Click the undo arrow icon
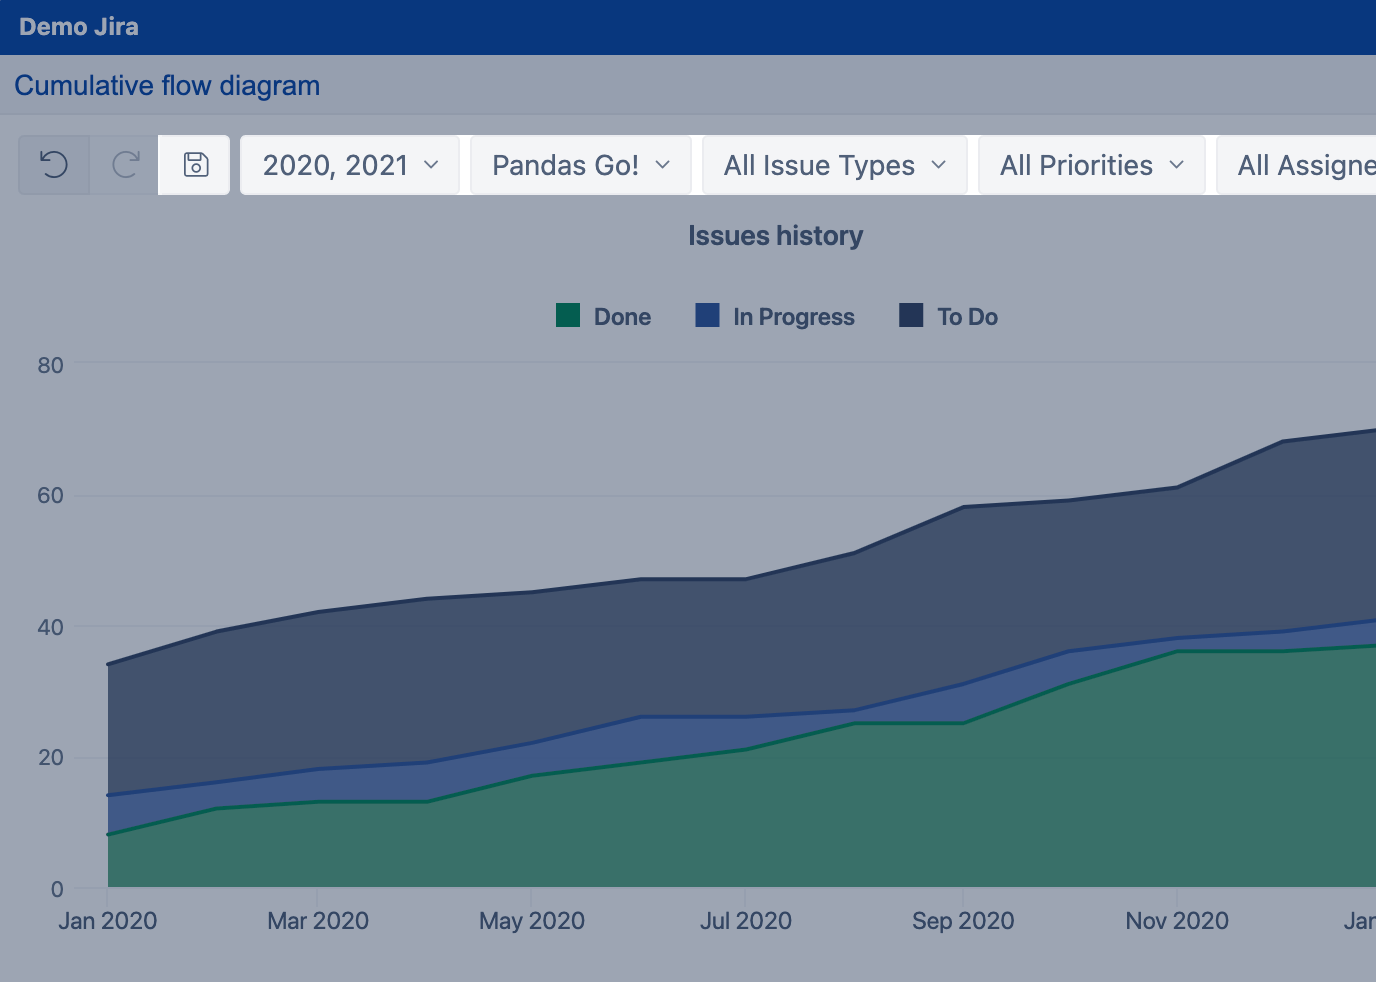The height and width of the screenshot is (982, 1376). [x=54, y=165]
